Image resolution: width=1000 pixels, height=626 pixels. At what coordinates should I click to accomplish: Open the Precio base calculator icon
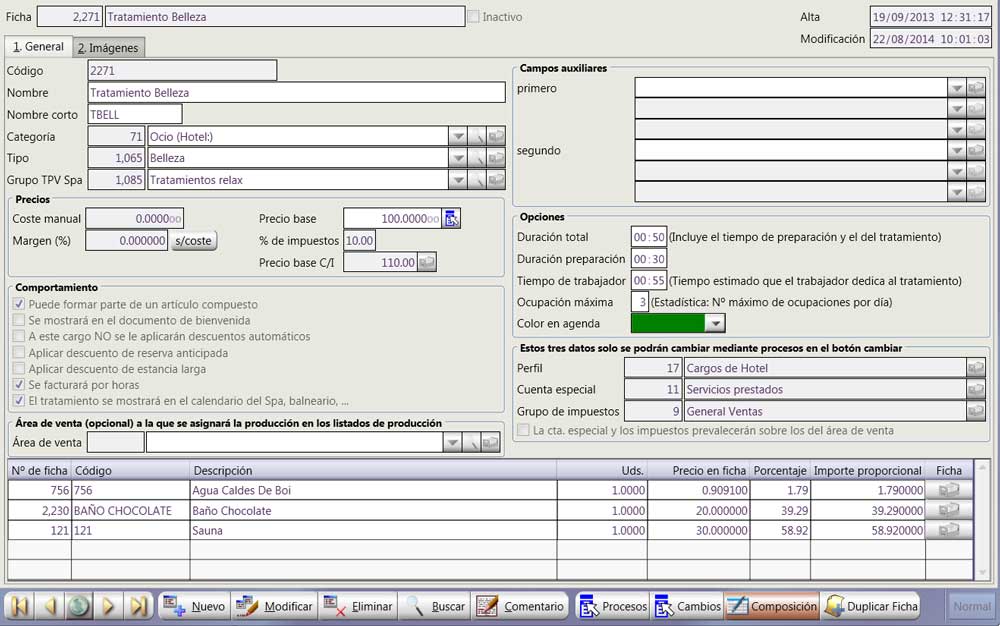[x=452, y=219]
